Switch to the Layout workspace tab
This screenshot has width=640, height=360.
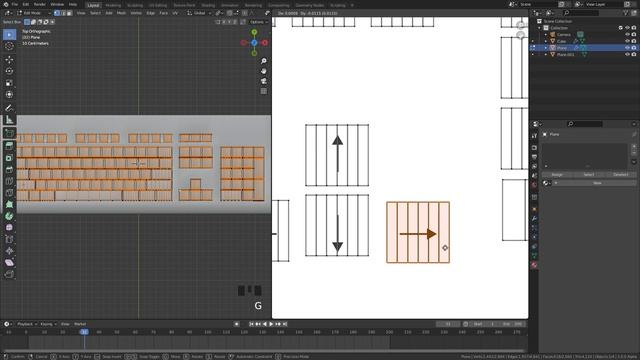point(93,5)
